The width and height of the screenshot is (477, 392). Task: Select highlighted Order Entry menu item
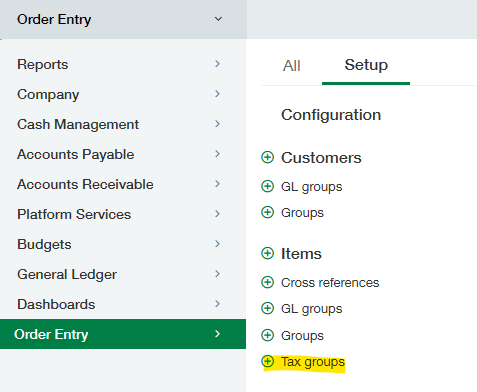pos(123,334)
